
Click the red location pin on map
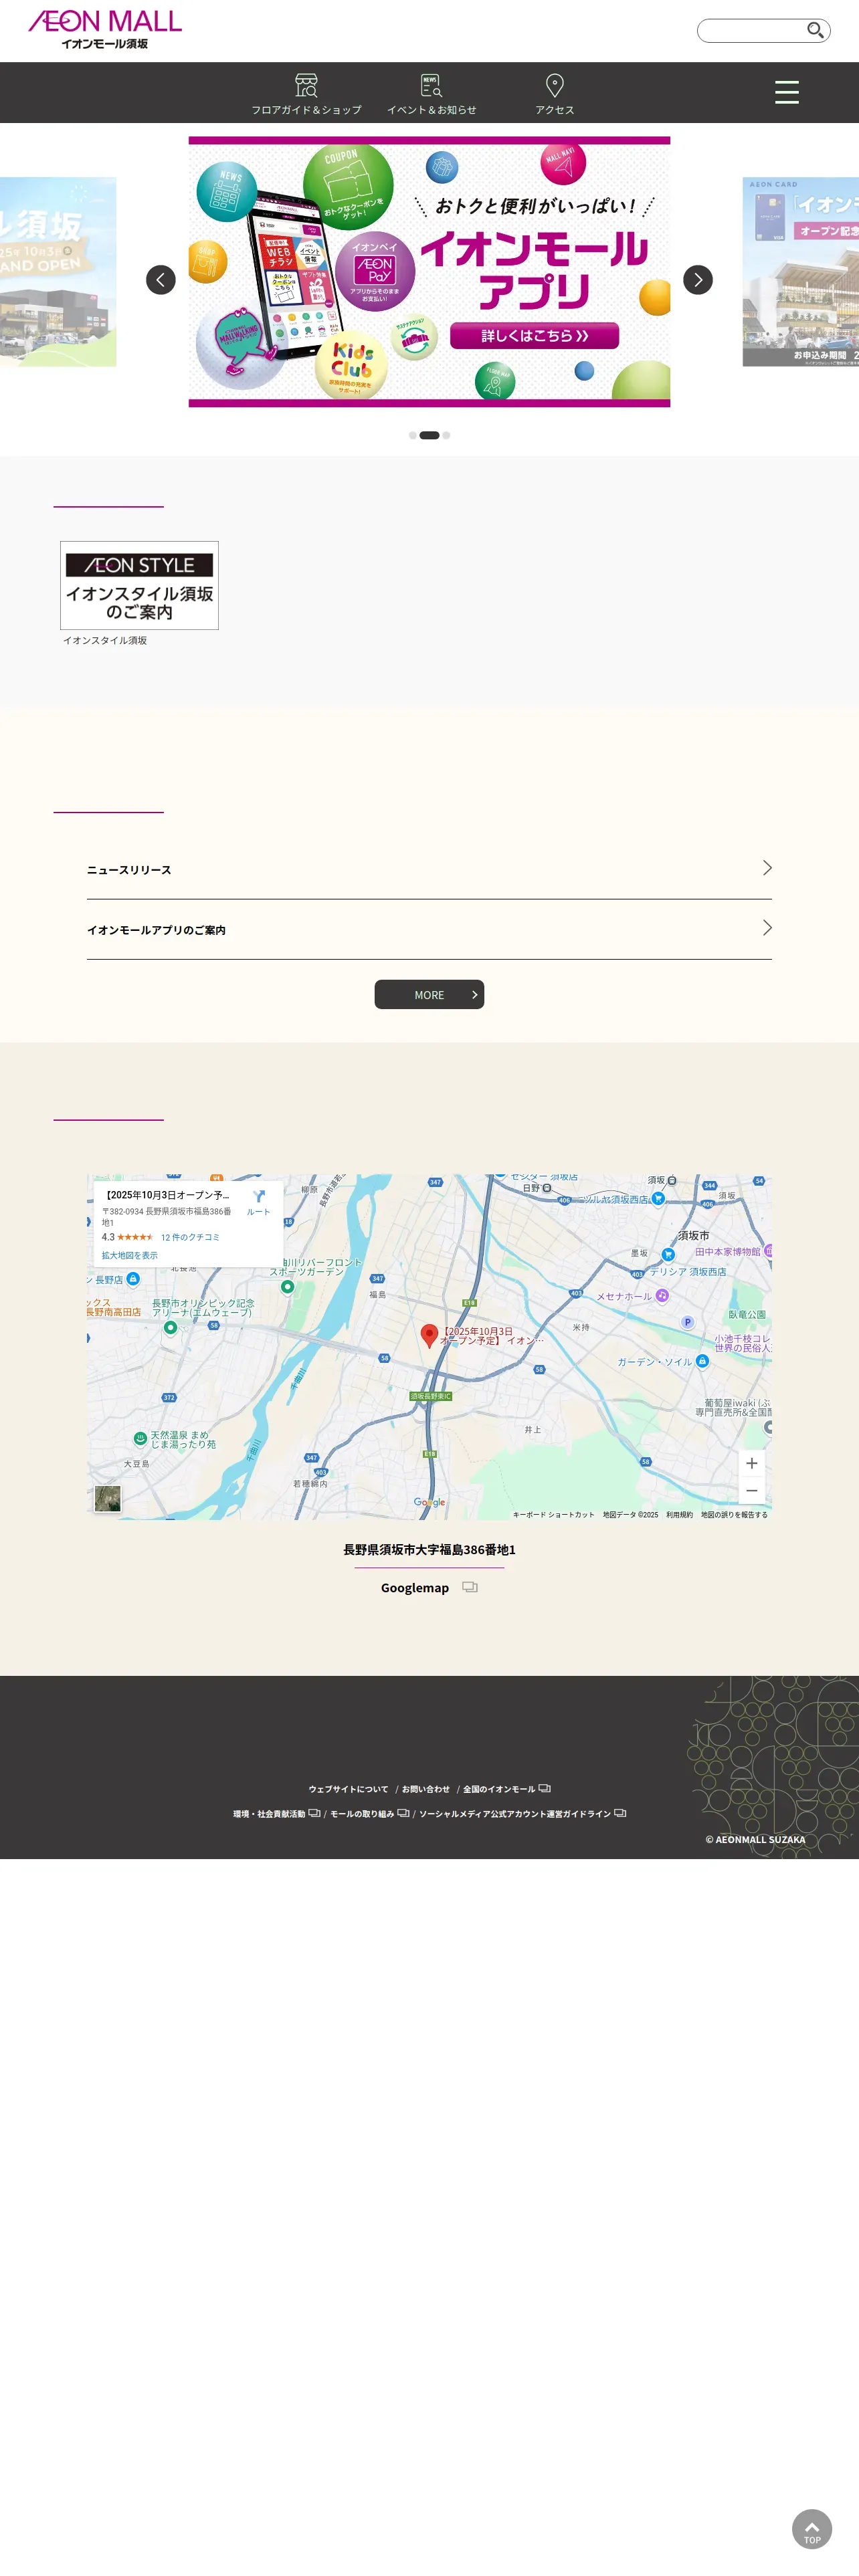pos(429,1335)
